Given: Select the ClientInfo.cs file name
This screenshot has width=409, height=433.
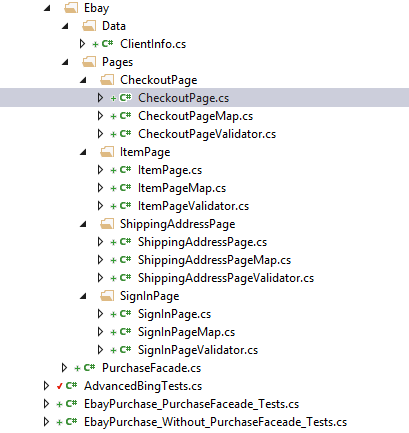Looking at the screenshot, I should click(153, 44).
